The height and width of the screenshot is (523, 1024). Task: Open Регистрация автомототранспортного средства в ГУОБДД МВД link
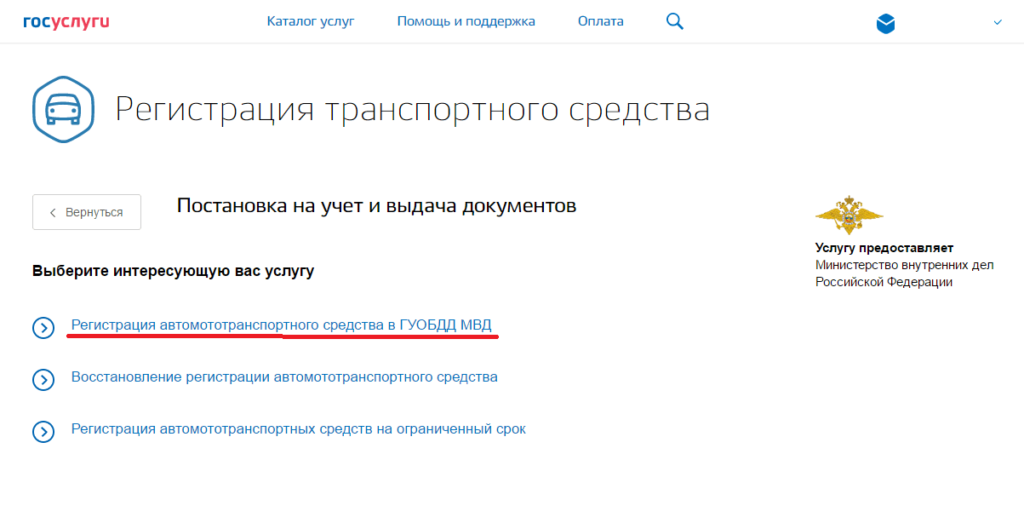(x=281, y=325)
